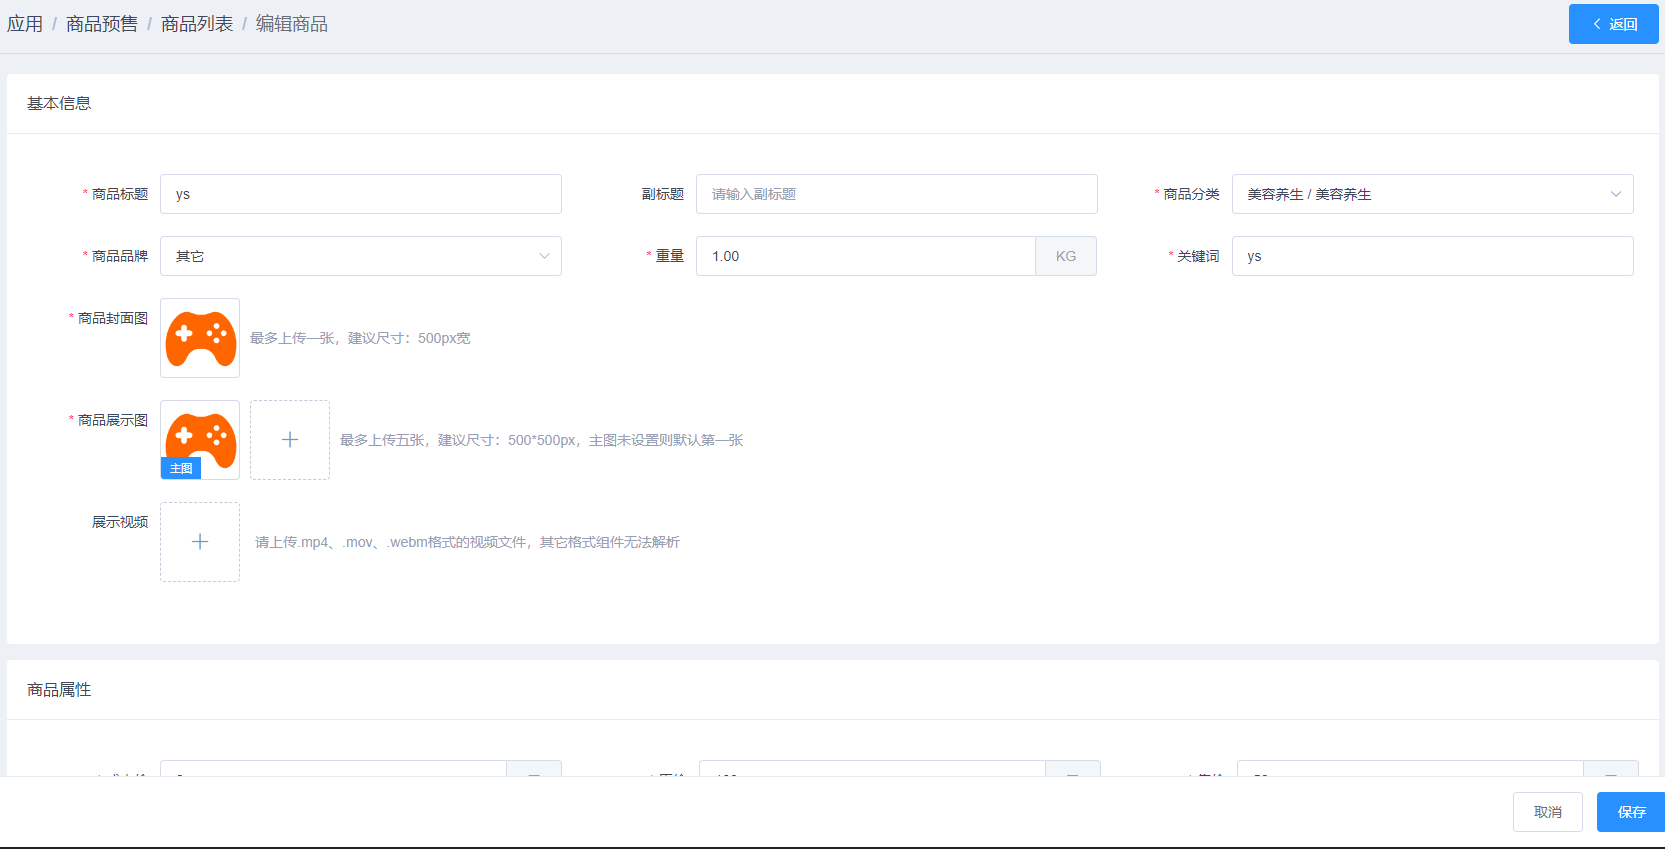Viewport: 1665px width, 849px height.
Task: Click the 取消 cancel button
Action: tap(1547, 812)
